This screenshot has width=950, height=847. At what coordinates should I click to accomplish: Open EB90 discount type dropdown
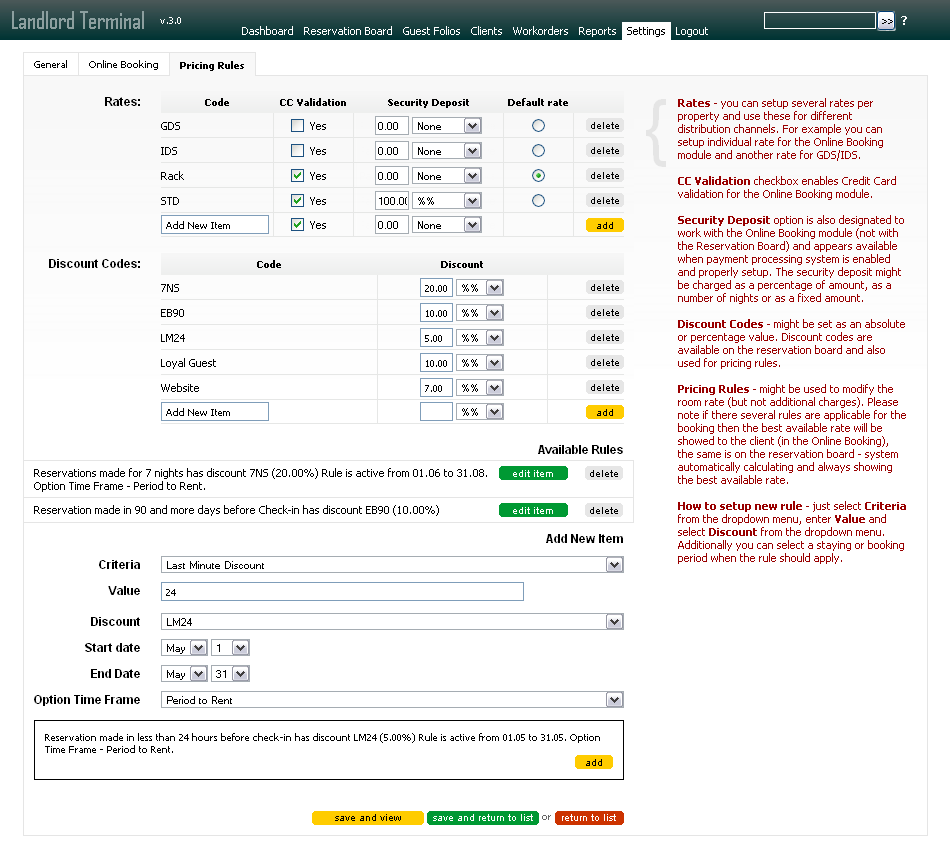pos(479,313)
